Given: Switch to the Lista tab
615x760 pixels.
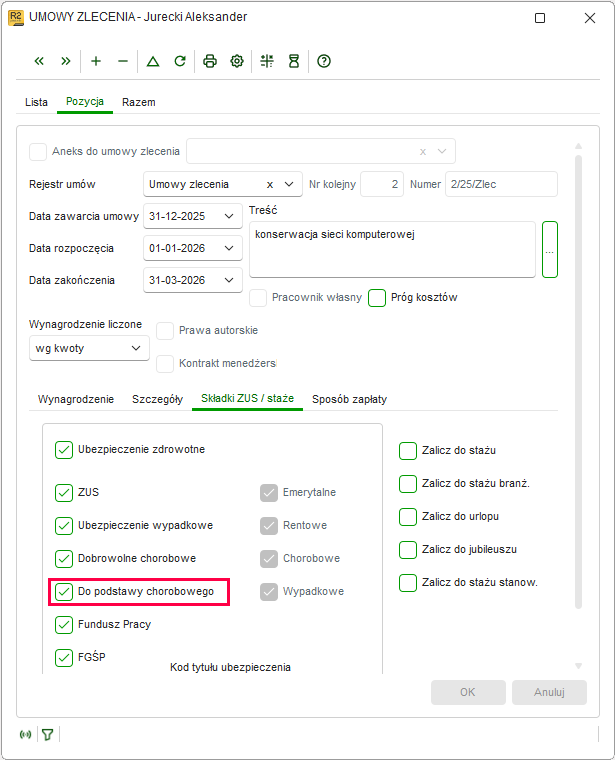Looking at the screenshot, I should [x=36, y=102].
